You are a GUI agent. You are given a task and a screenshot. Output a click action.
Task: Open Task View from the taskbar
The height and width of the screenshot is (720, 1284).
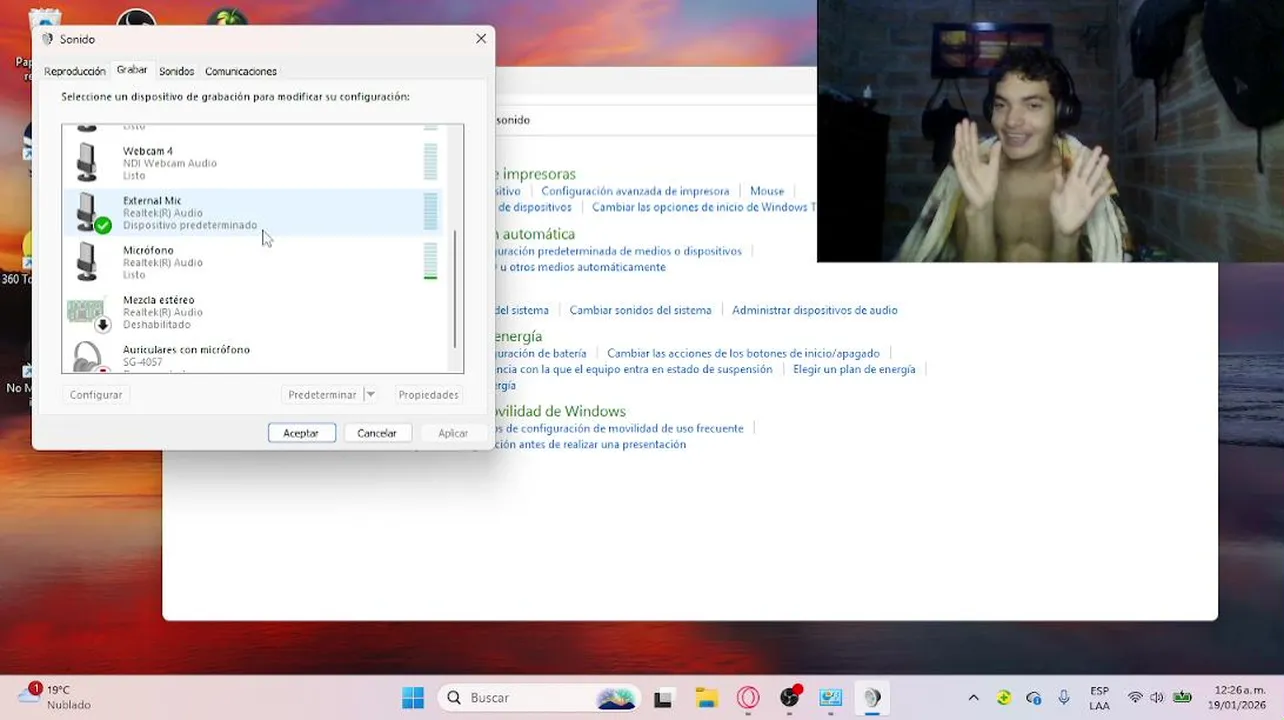click(x=663, y=698)
